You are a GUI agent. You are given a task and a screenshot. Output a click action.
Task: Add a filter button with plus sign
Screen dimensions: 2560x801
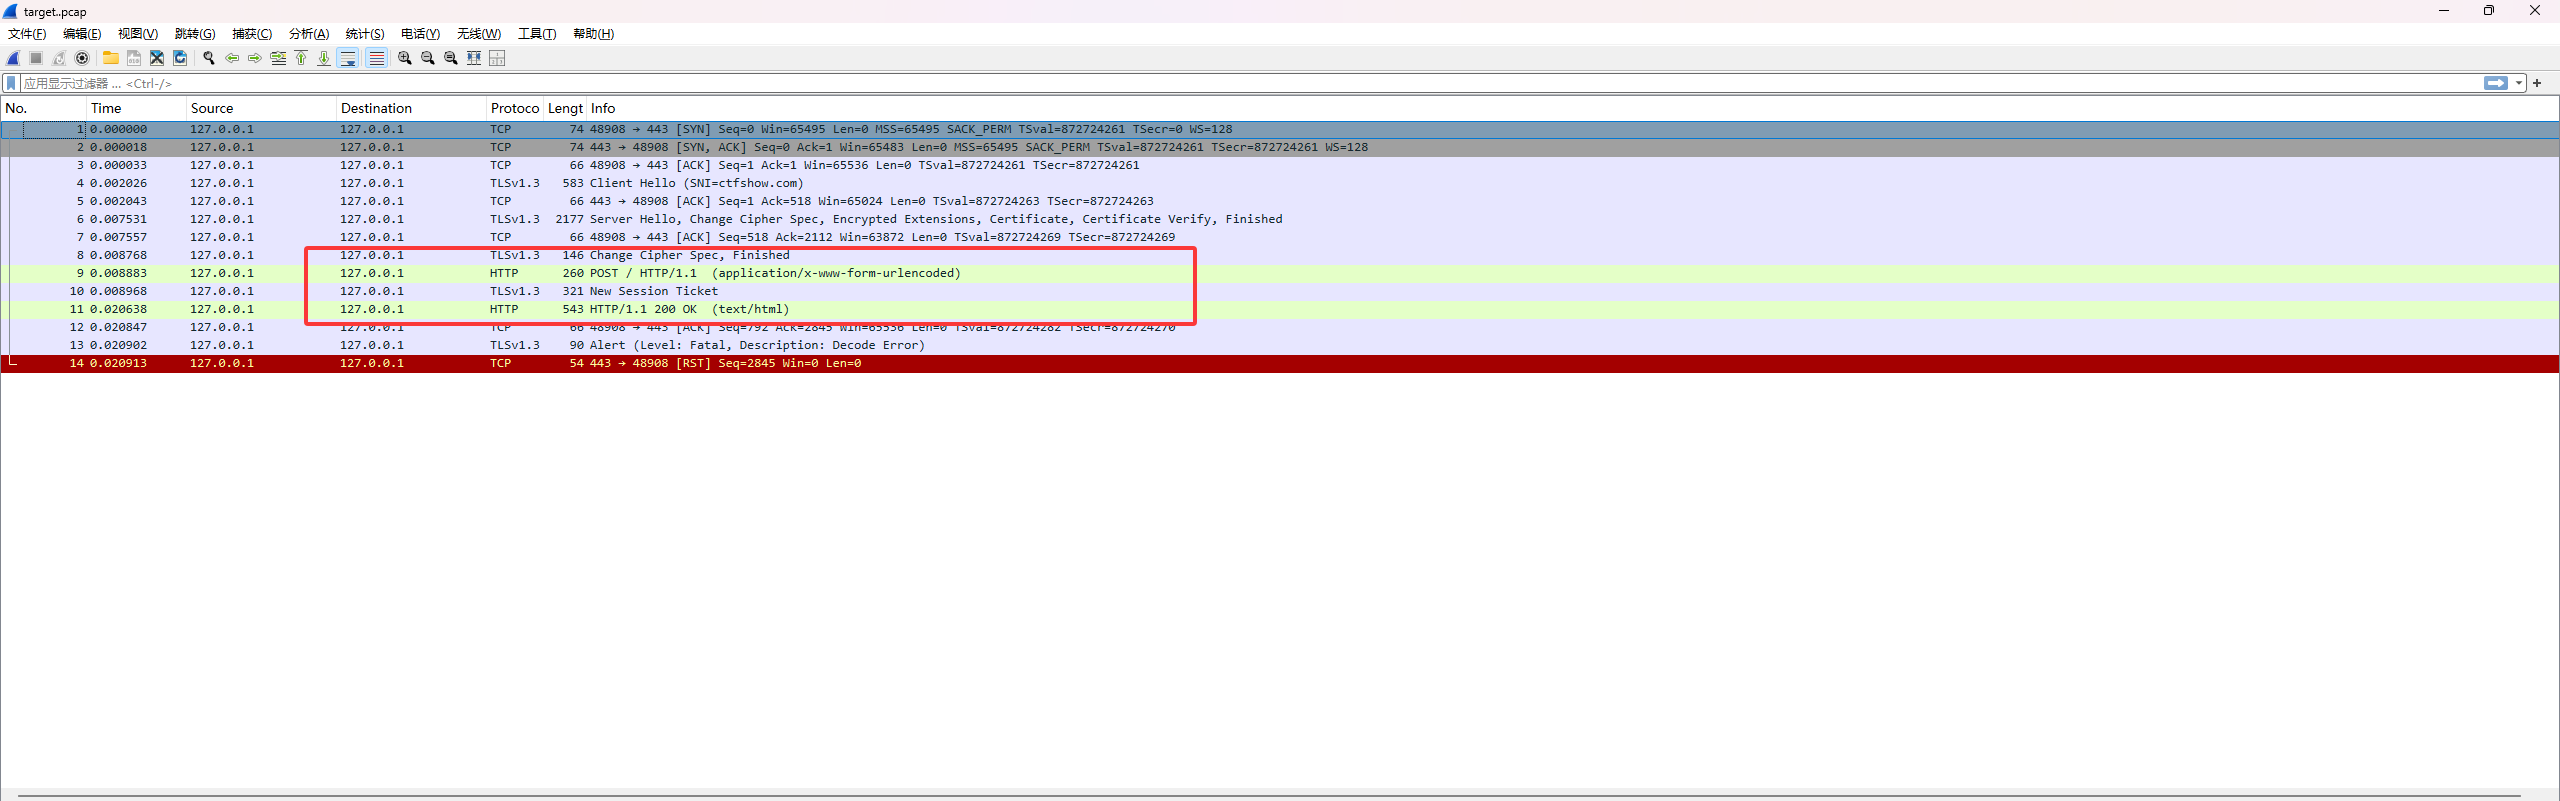coord(2537,83)
